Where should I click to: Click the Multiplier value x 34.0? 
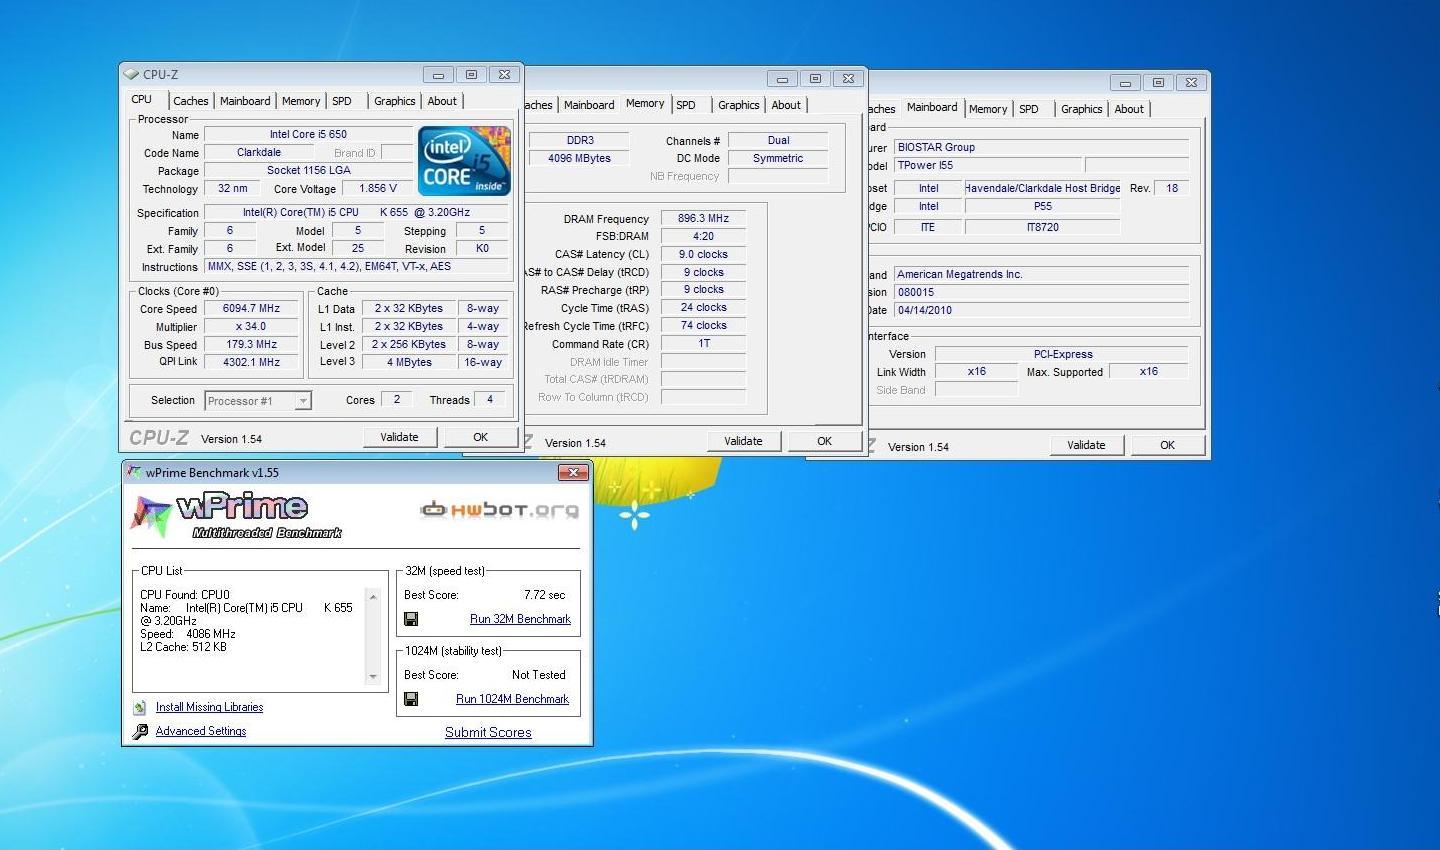pyautogui.click(x=252, y=326)
